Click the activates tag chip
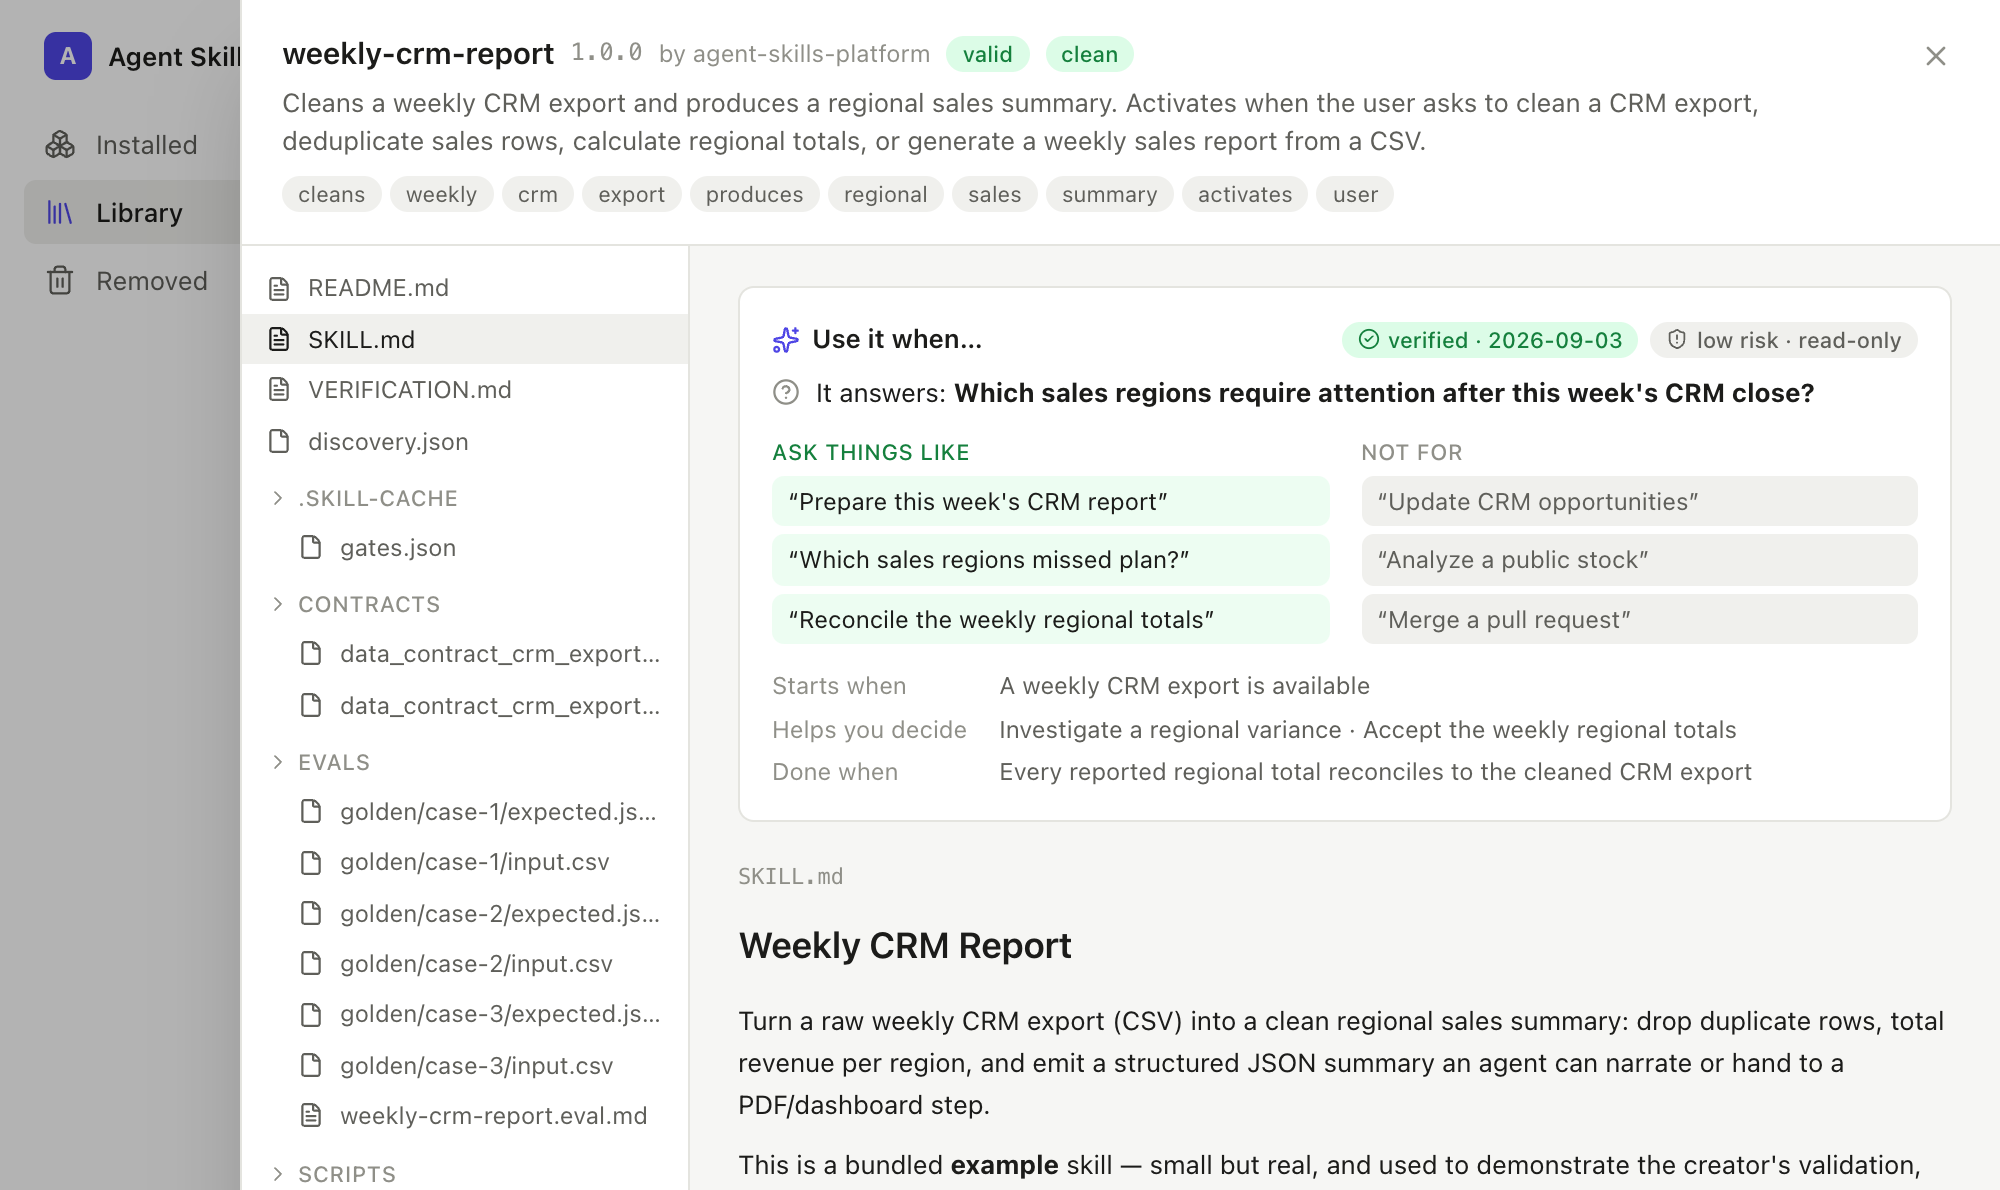 (x=1245, y=194)
